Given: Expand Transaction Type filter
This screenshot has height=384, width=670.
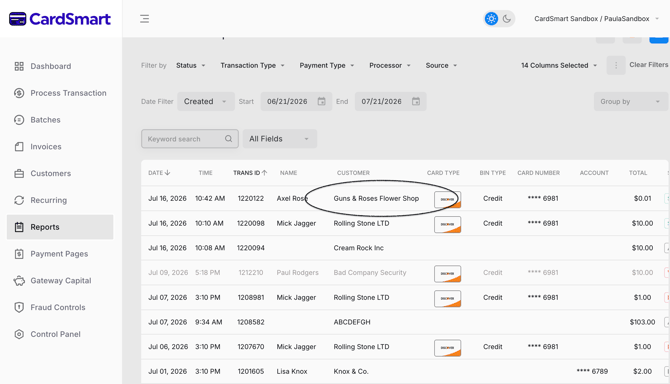Looking at the screenshot, I should tap(252, 65).
